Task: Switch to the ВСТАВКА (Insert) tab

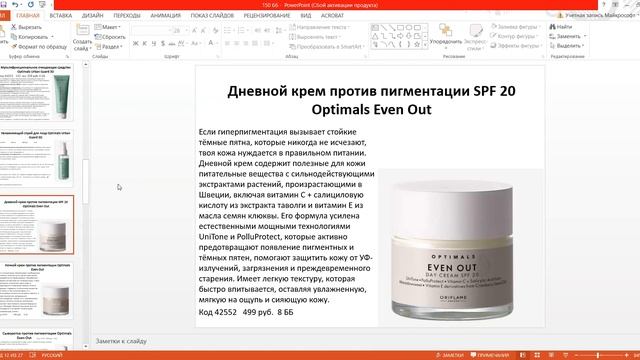Action: tap(61, 16)
